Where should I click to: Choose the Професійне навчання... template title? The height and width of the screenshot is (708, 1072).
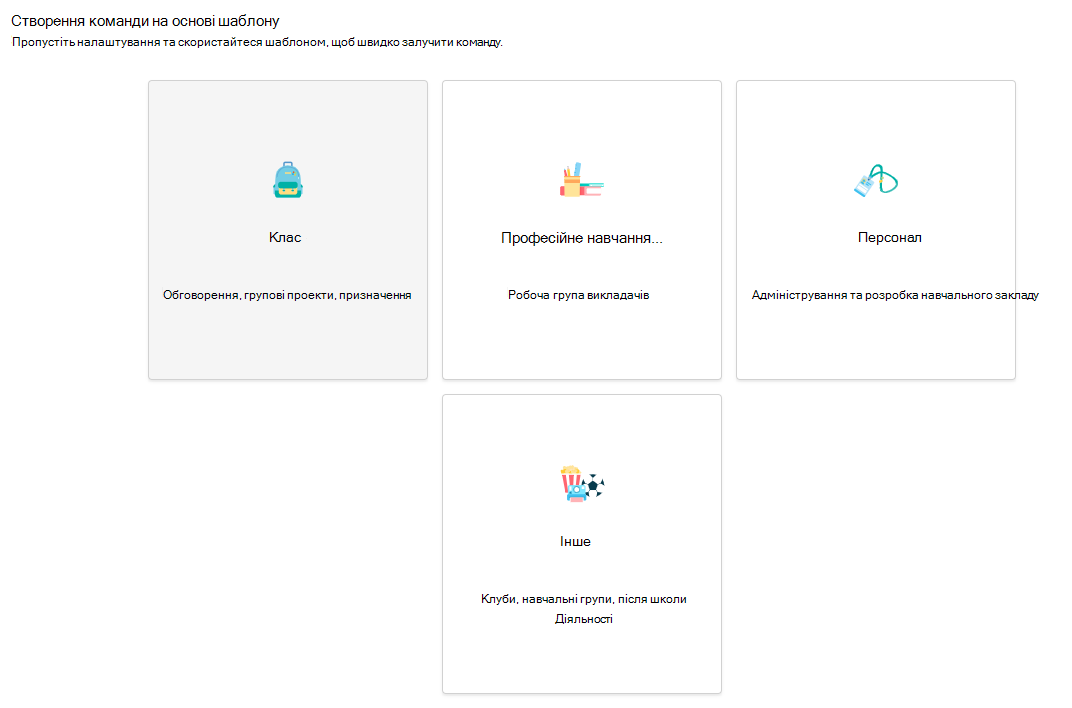(x=582, y=238)
